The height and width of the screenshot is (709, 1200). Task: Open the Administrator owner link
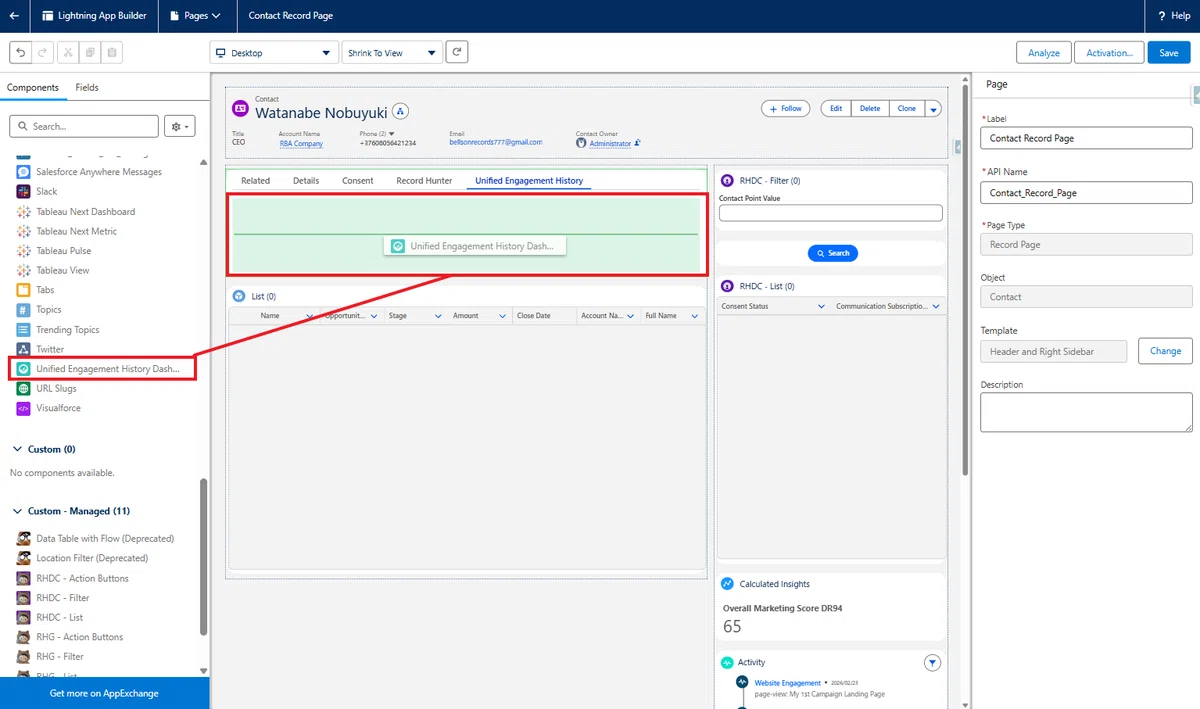coord(610,143)
